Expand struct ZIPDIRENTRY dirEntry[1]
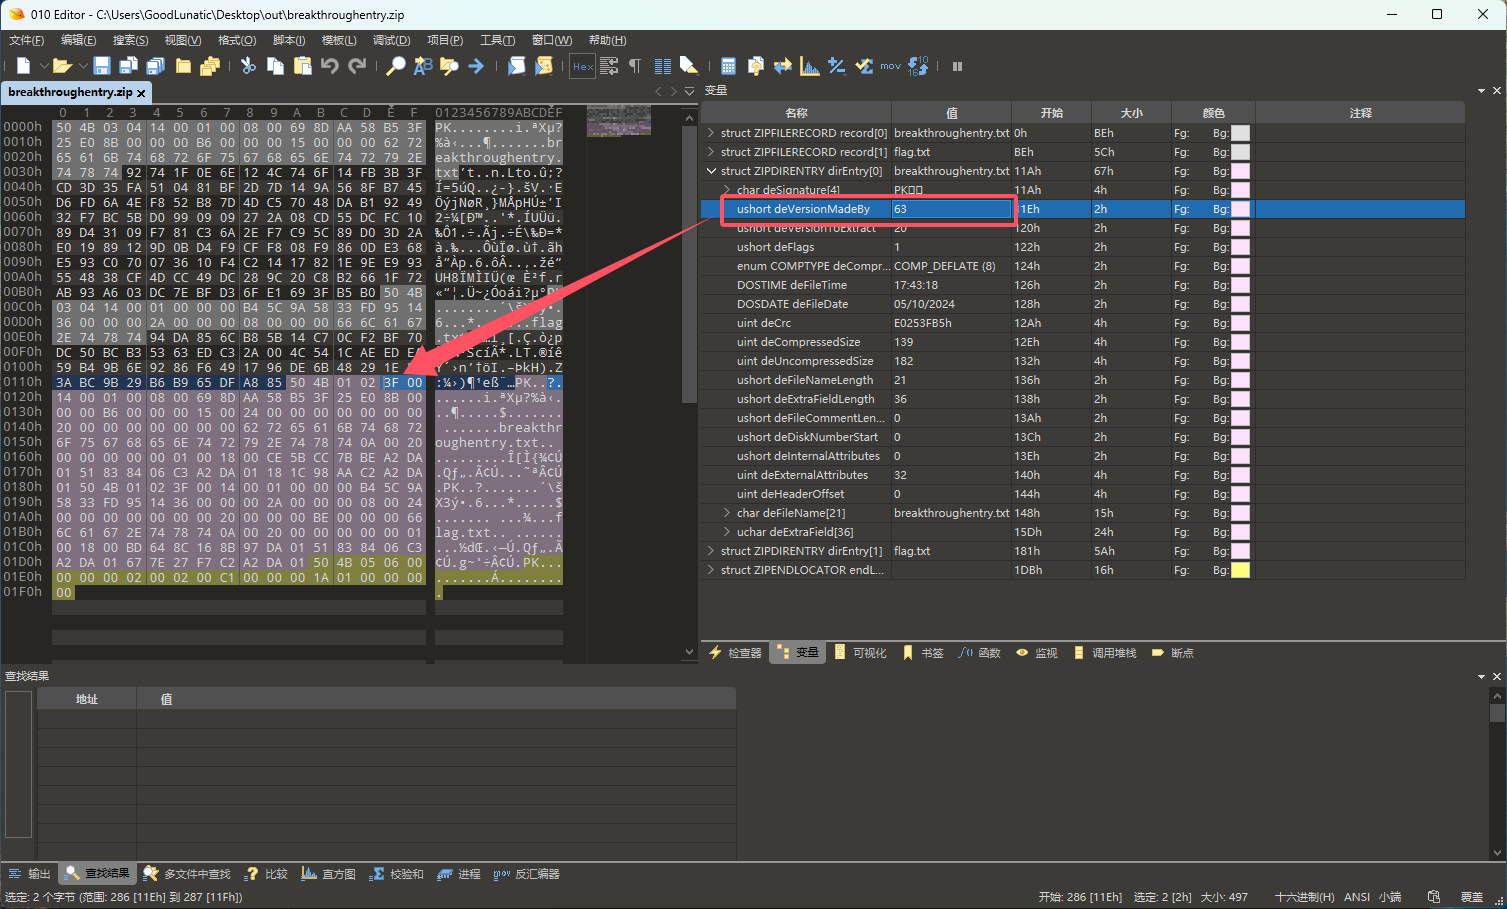The image size is (1507, 909). pos(711,551)
